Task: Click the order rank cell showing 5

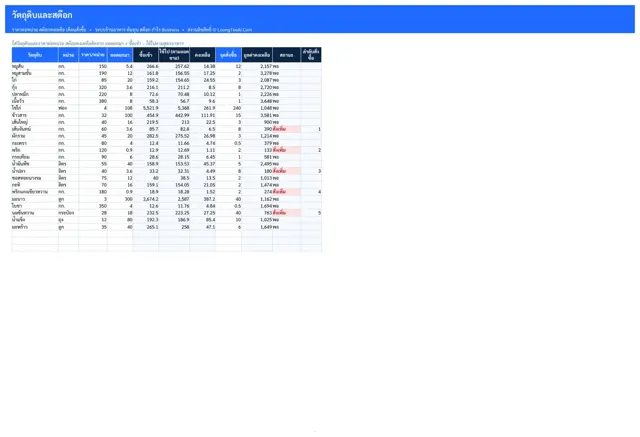Action: (311, 213)
